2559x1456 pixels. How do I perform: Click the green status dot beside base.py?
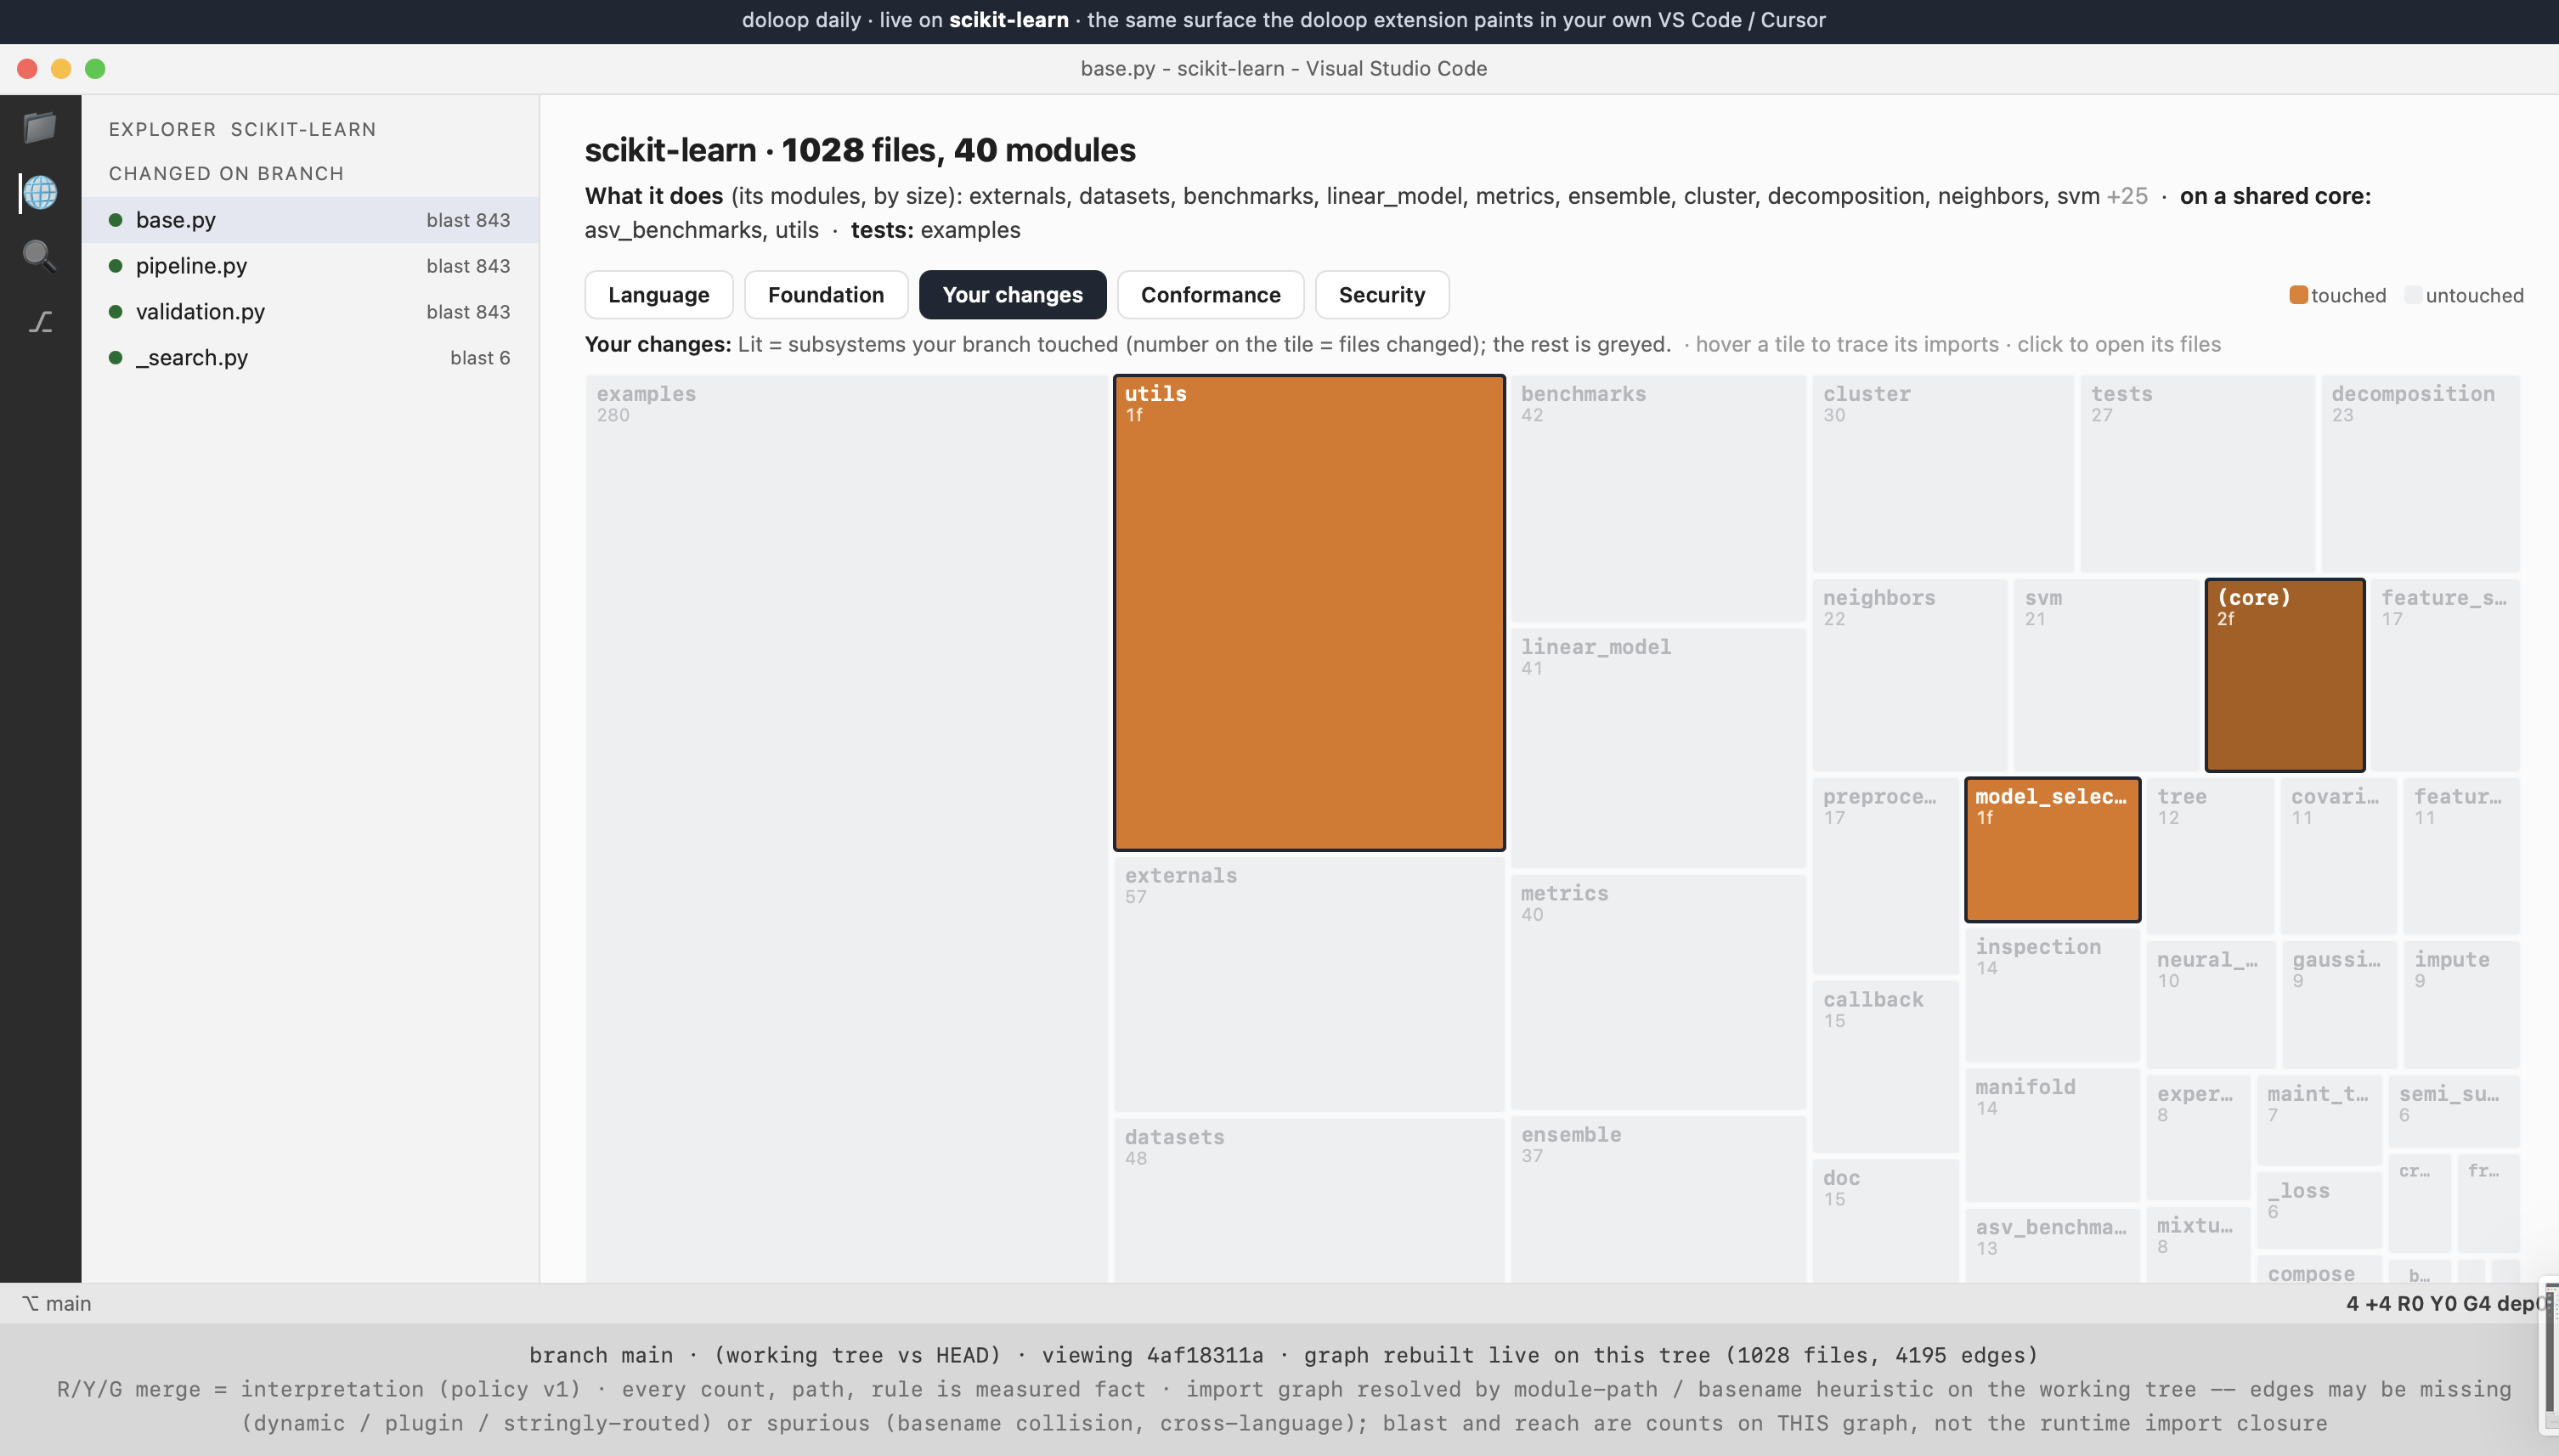(116, 220)
